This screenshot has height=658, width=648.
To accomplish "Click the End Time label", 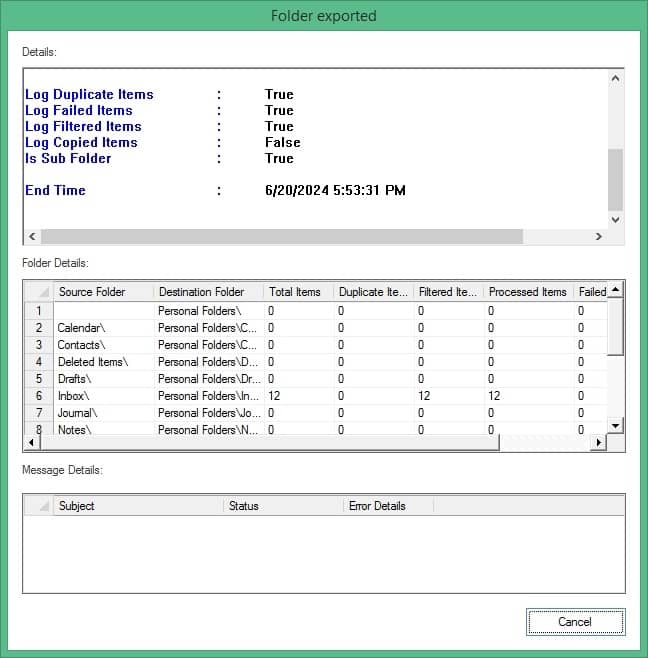I will click(x=55, y=191).
